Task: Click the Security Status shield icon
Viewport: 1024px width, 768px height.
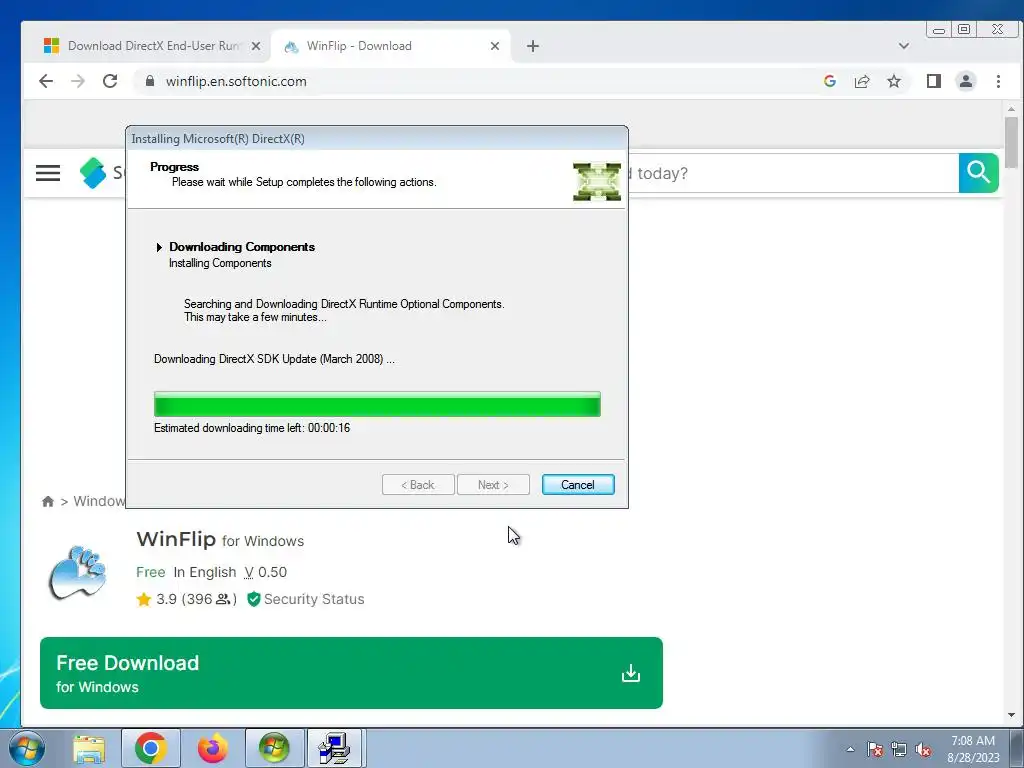Action: click(254, 599)
